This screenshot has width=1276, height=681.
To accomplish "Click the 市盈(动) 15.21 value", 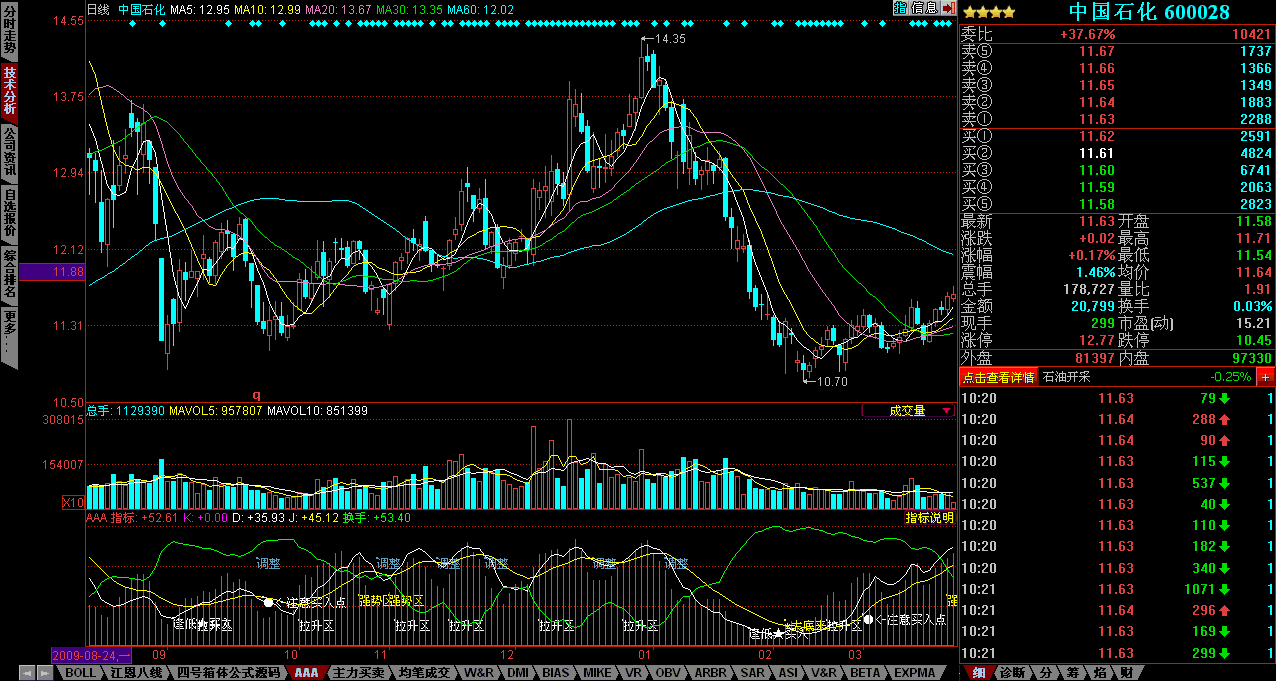I will pos(1255,323).
